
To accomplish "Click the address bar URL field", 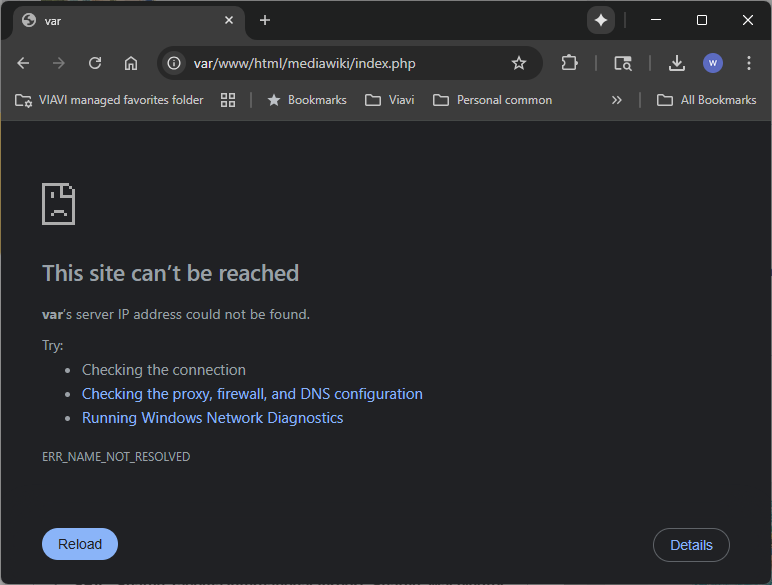I will pyautogui.click(x=340, y=63).
